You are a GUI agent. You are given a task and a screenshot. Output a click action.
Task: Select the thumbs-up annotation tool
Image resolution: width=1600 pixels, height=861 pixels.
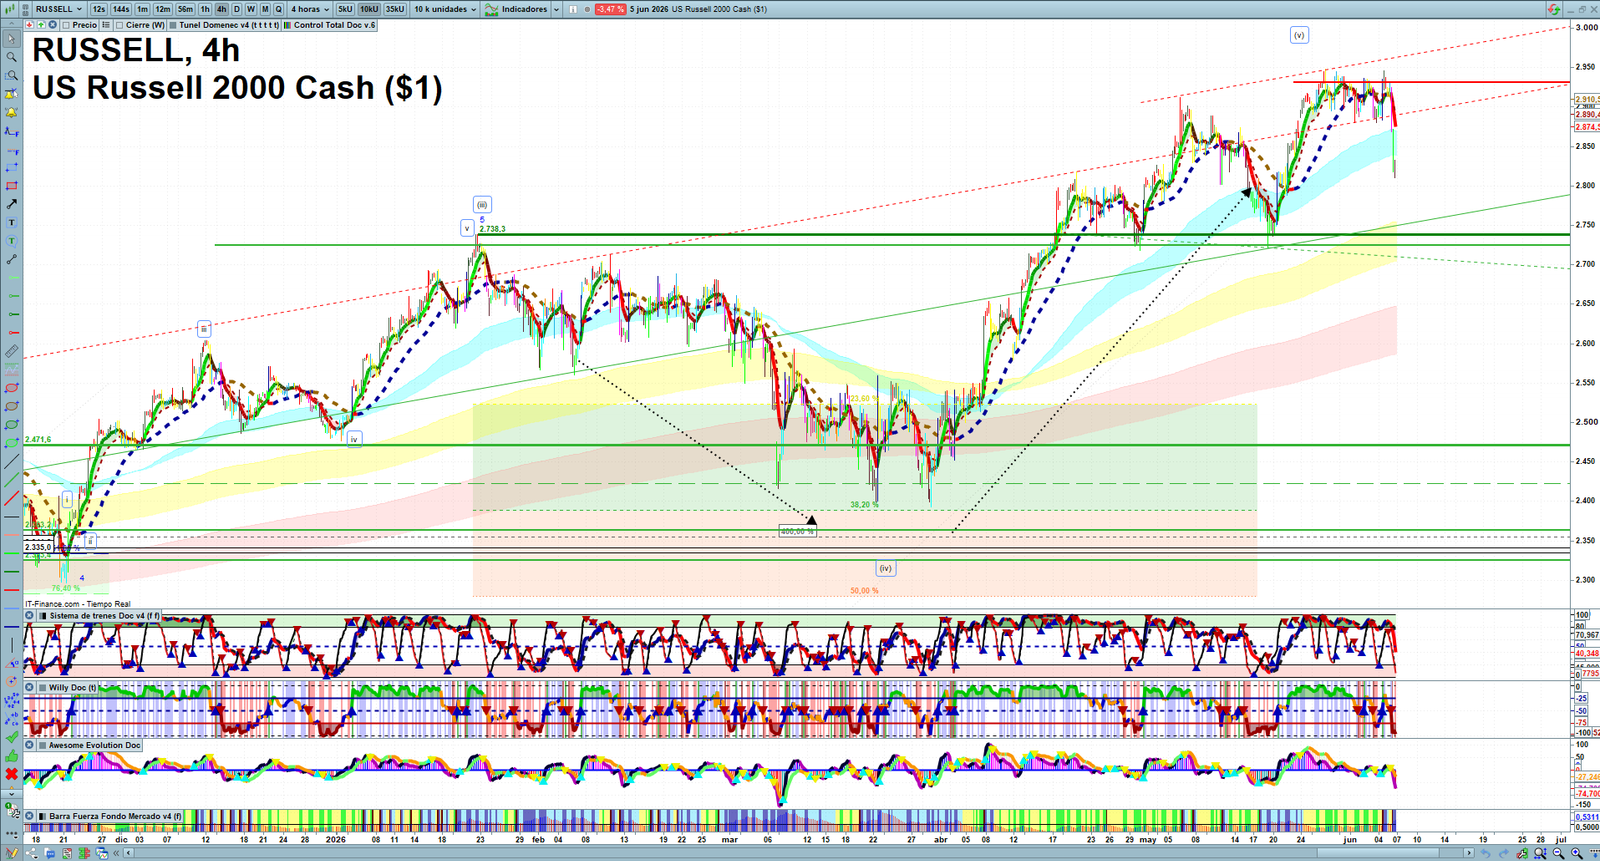click(x=12, y=756)
